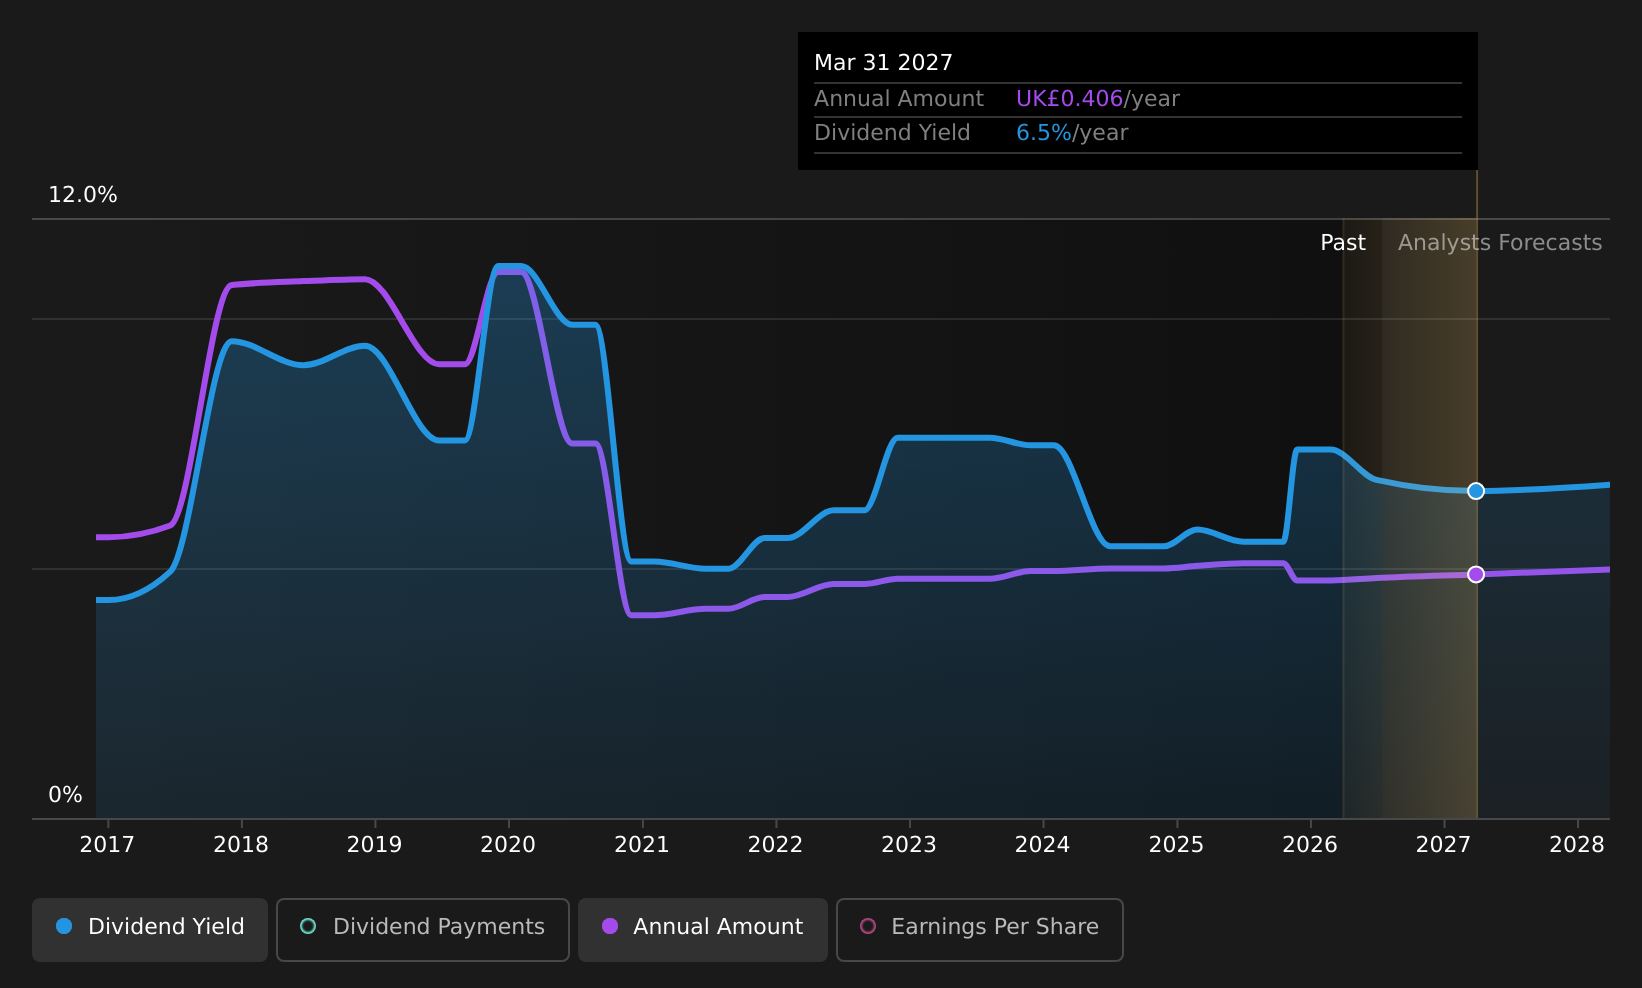Click the 12.0% y-axis label

[83, 195]
